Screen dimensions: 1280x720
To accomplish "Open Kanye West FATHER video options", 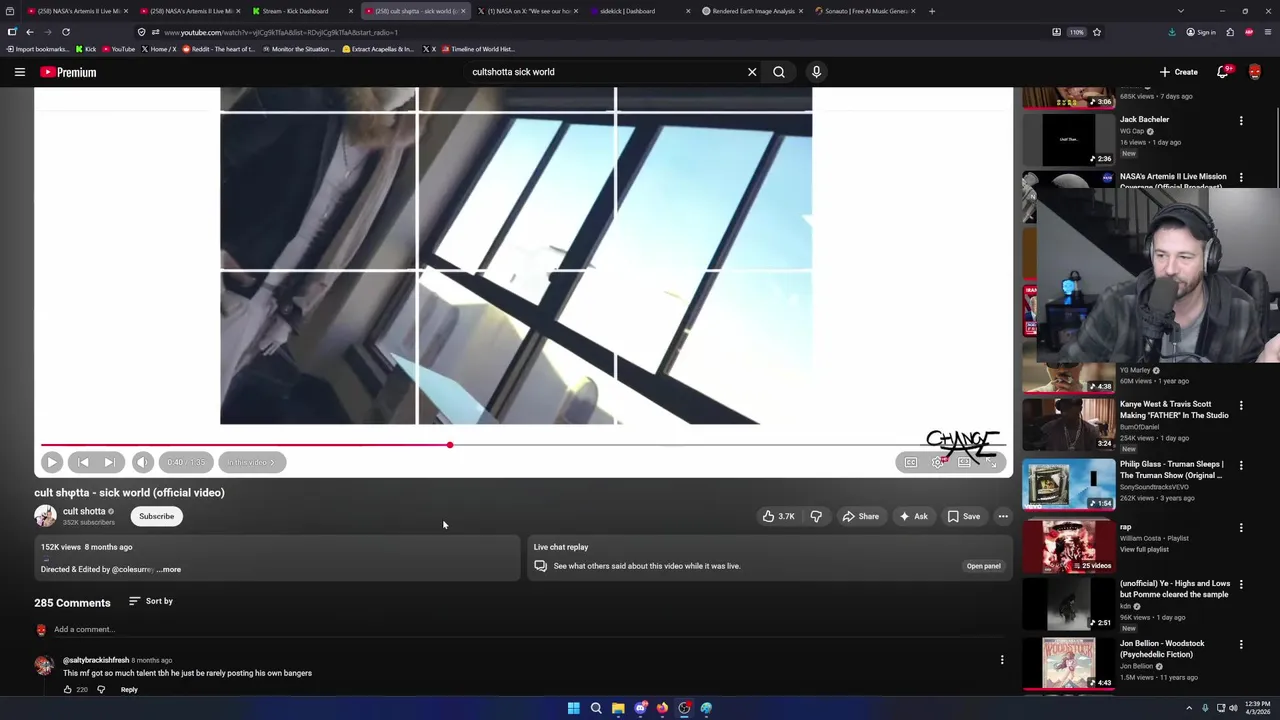I will pyautogui.click(x=1241, y=406).
